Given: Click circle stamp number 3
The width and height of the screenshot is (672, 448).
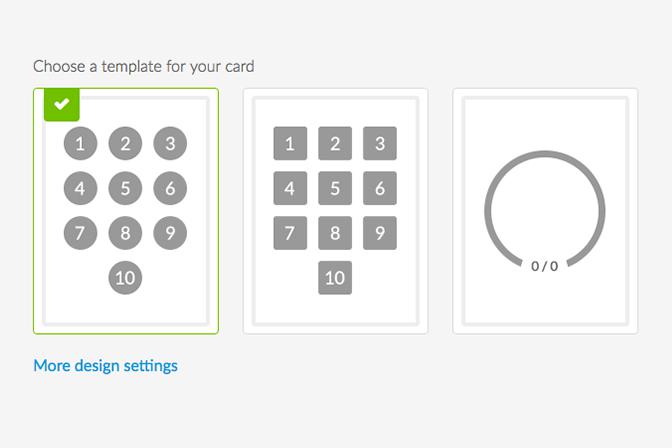Looking at the screenshot, I should click(x=170, y=143).
